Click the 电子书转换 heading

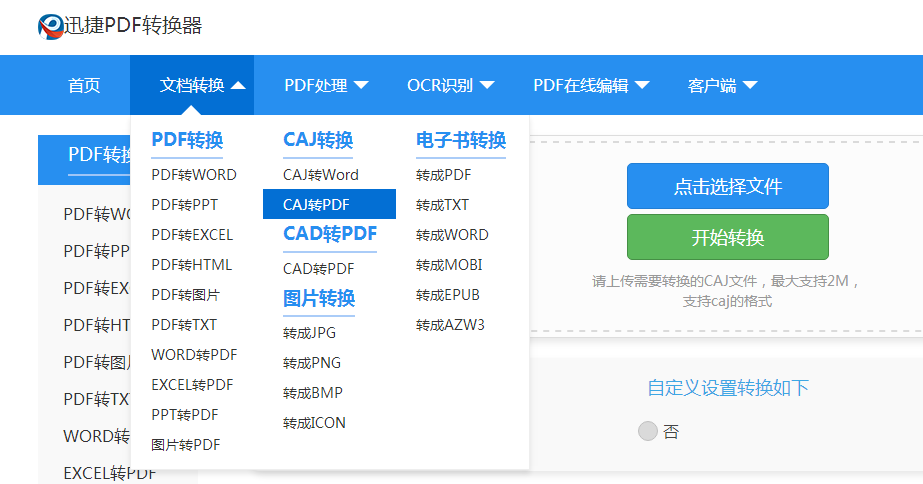[x=461, y=141]
